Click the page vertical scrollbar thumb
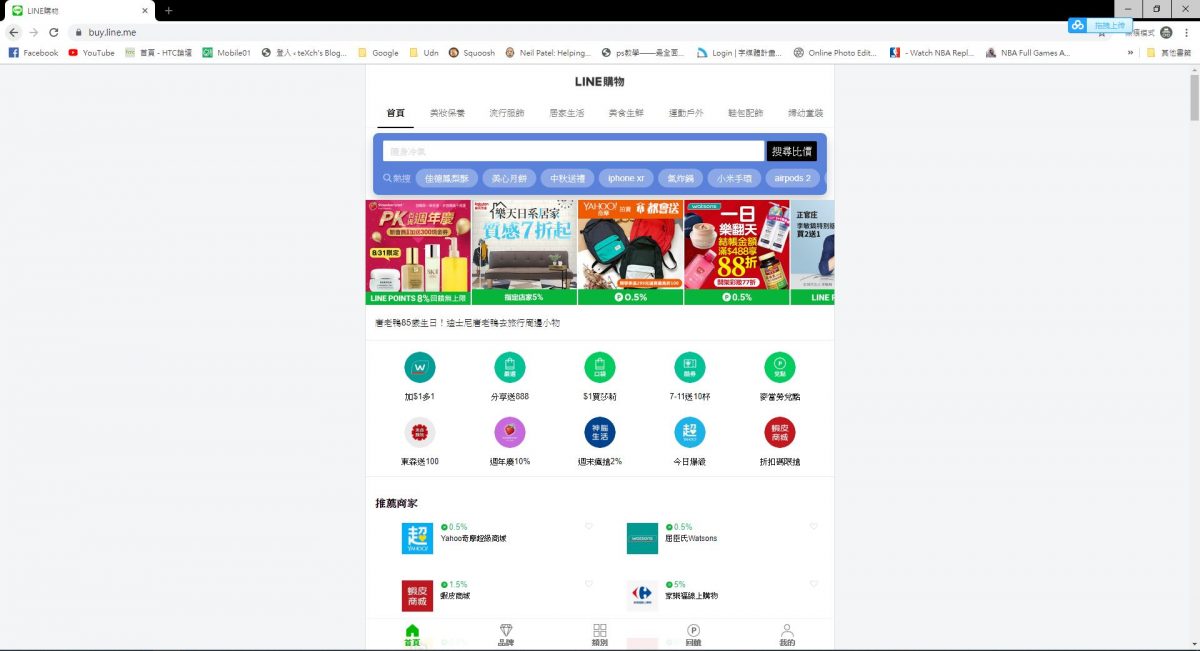The image size is (1200, 651). pyautogui.click(x=1194, y=97)
